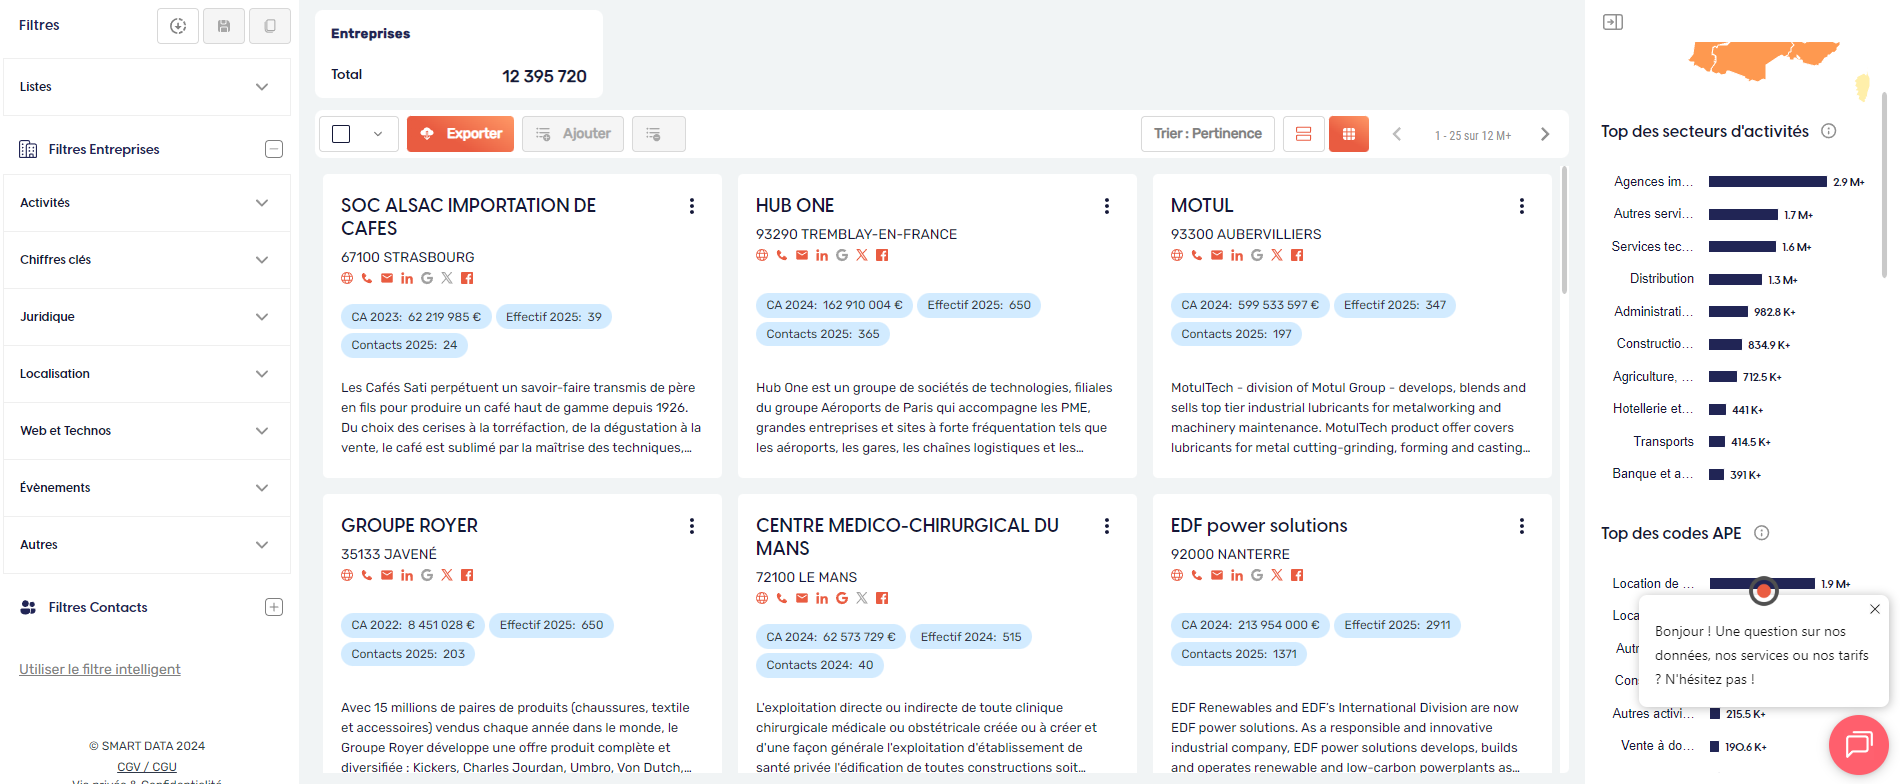The image size is (1900, 784).
Task: Select the grid view layout icon
Action: [x=1348, y=134]
